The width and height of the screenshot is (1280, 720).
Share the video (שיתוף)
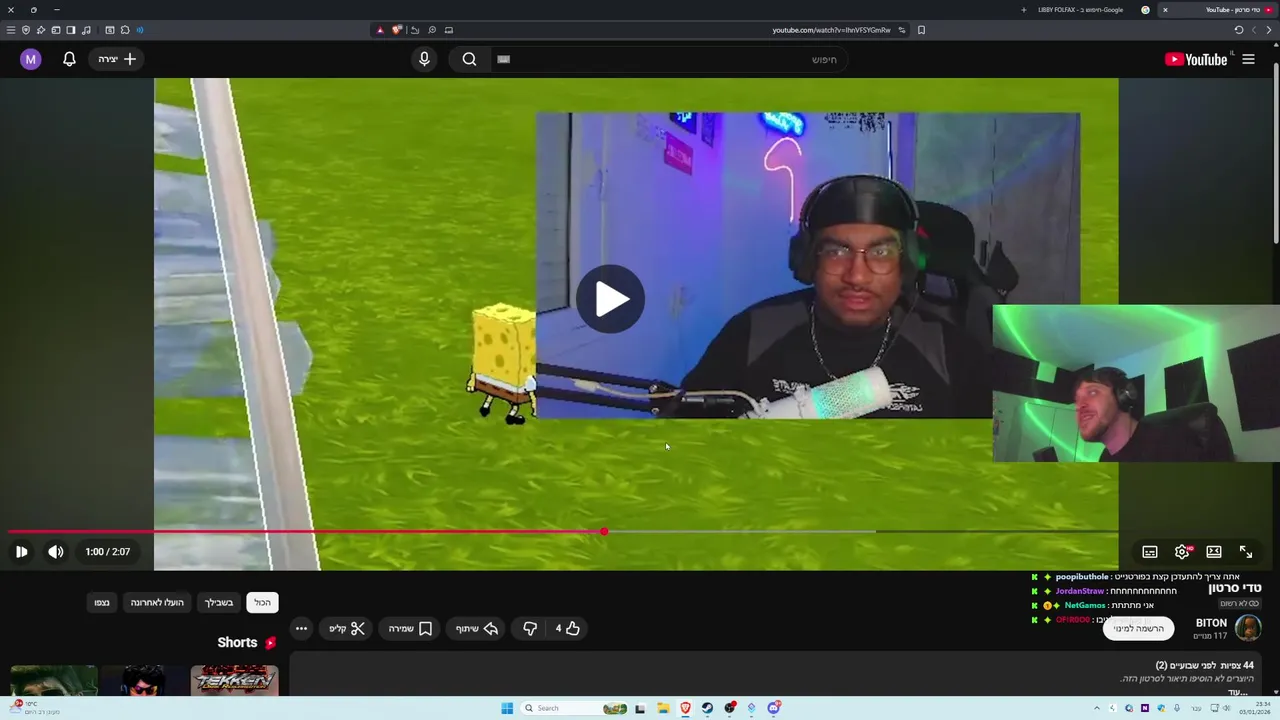(477, 628)
